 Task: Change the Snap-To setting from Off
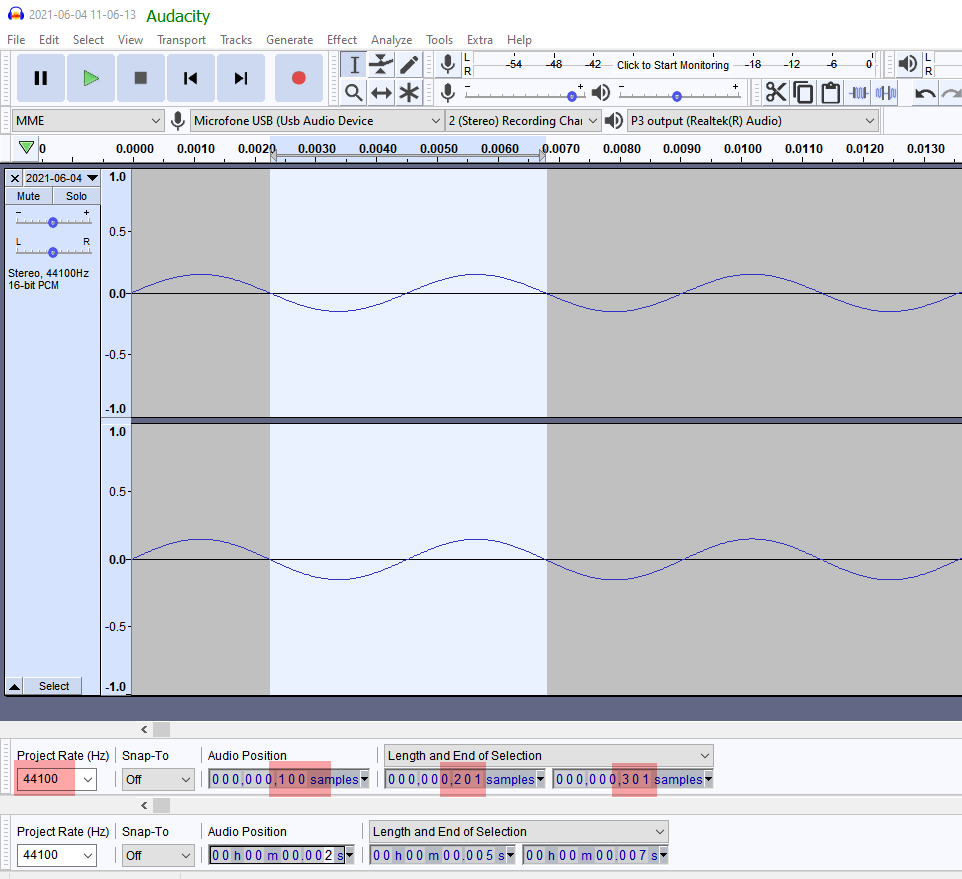tap(158, 780)
